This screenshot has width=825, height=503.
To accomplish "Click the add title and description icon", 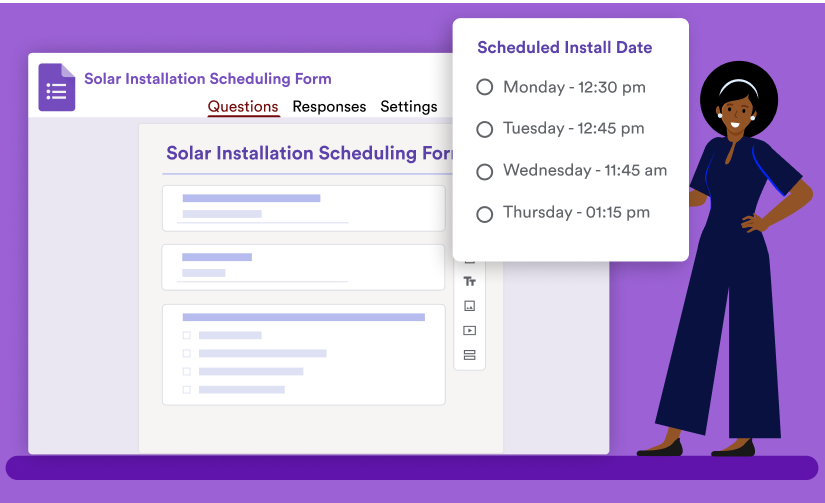I will point(469,282).
